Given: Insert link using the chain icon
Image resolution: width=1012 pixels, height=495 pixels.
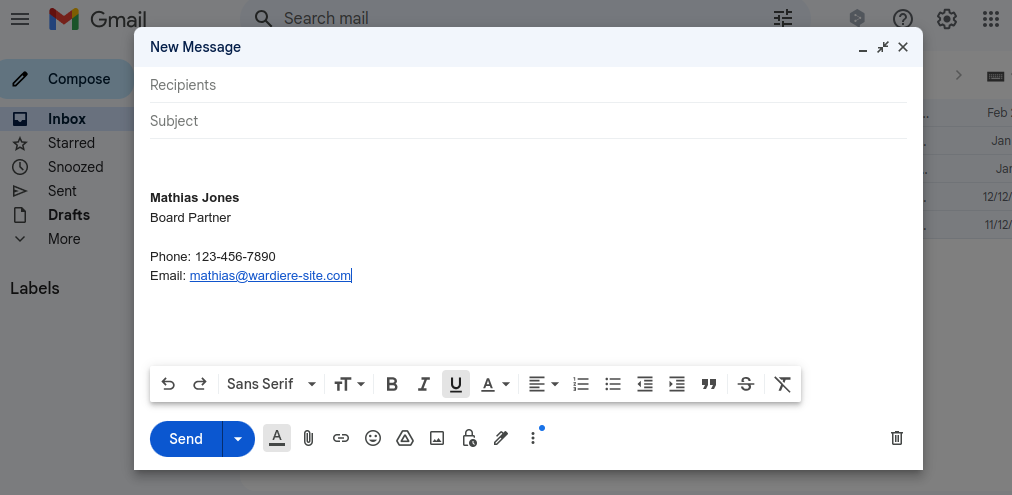Looking at the screenshot, I should click(x=341, y=438).
